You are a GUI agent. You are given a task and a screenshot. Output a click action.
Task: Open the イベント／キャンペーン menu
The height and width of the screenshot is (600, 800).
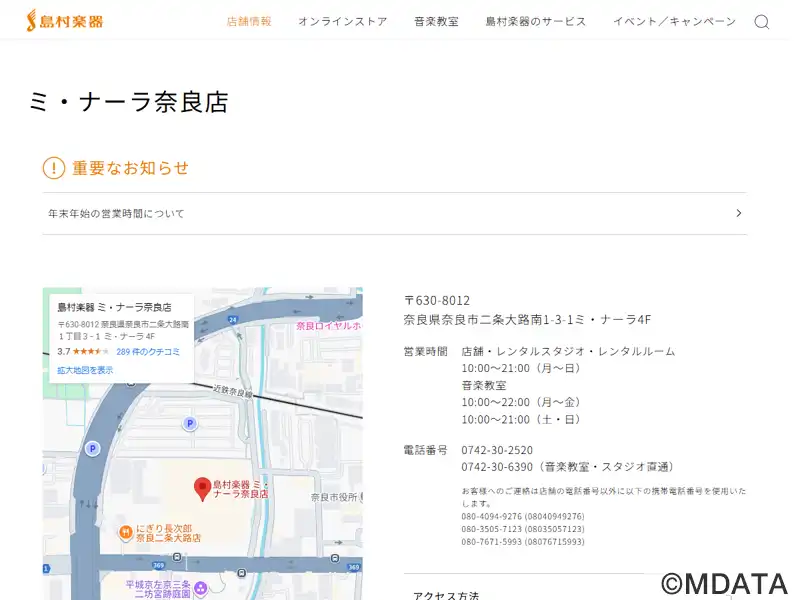click(674, 21)
